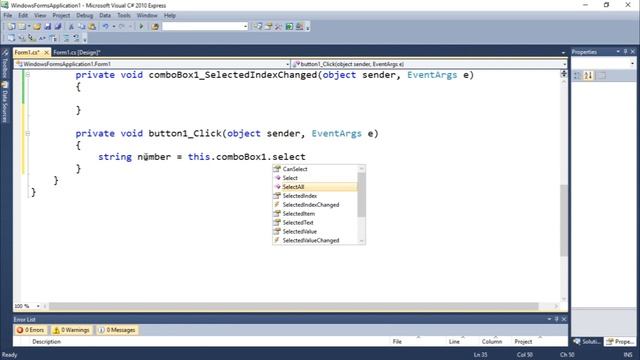Switch to the Form1.cs [Design] tab

coord(77,52)
